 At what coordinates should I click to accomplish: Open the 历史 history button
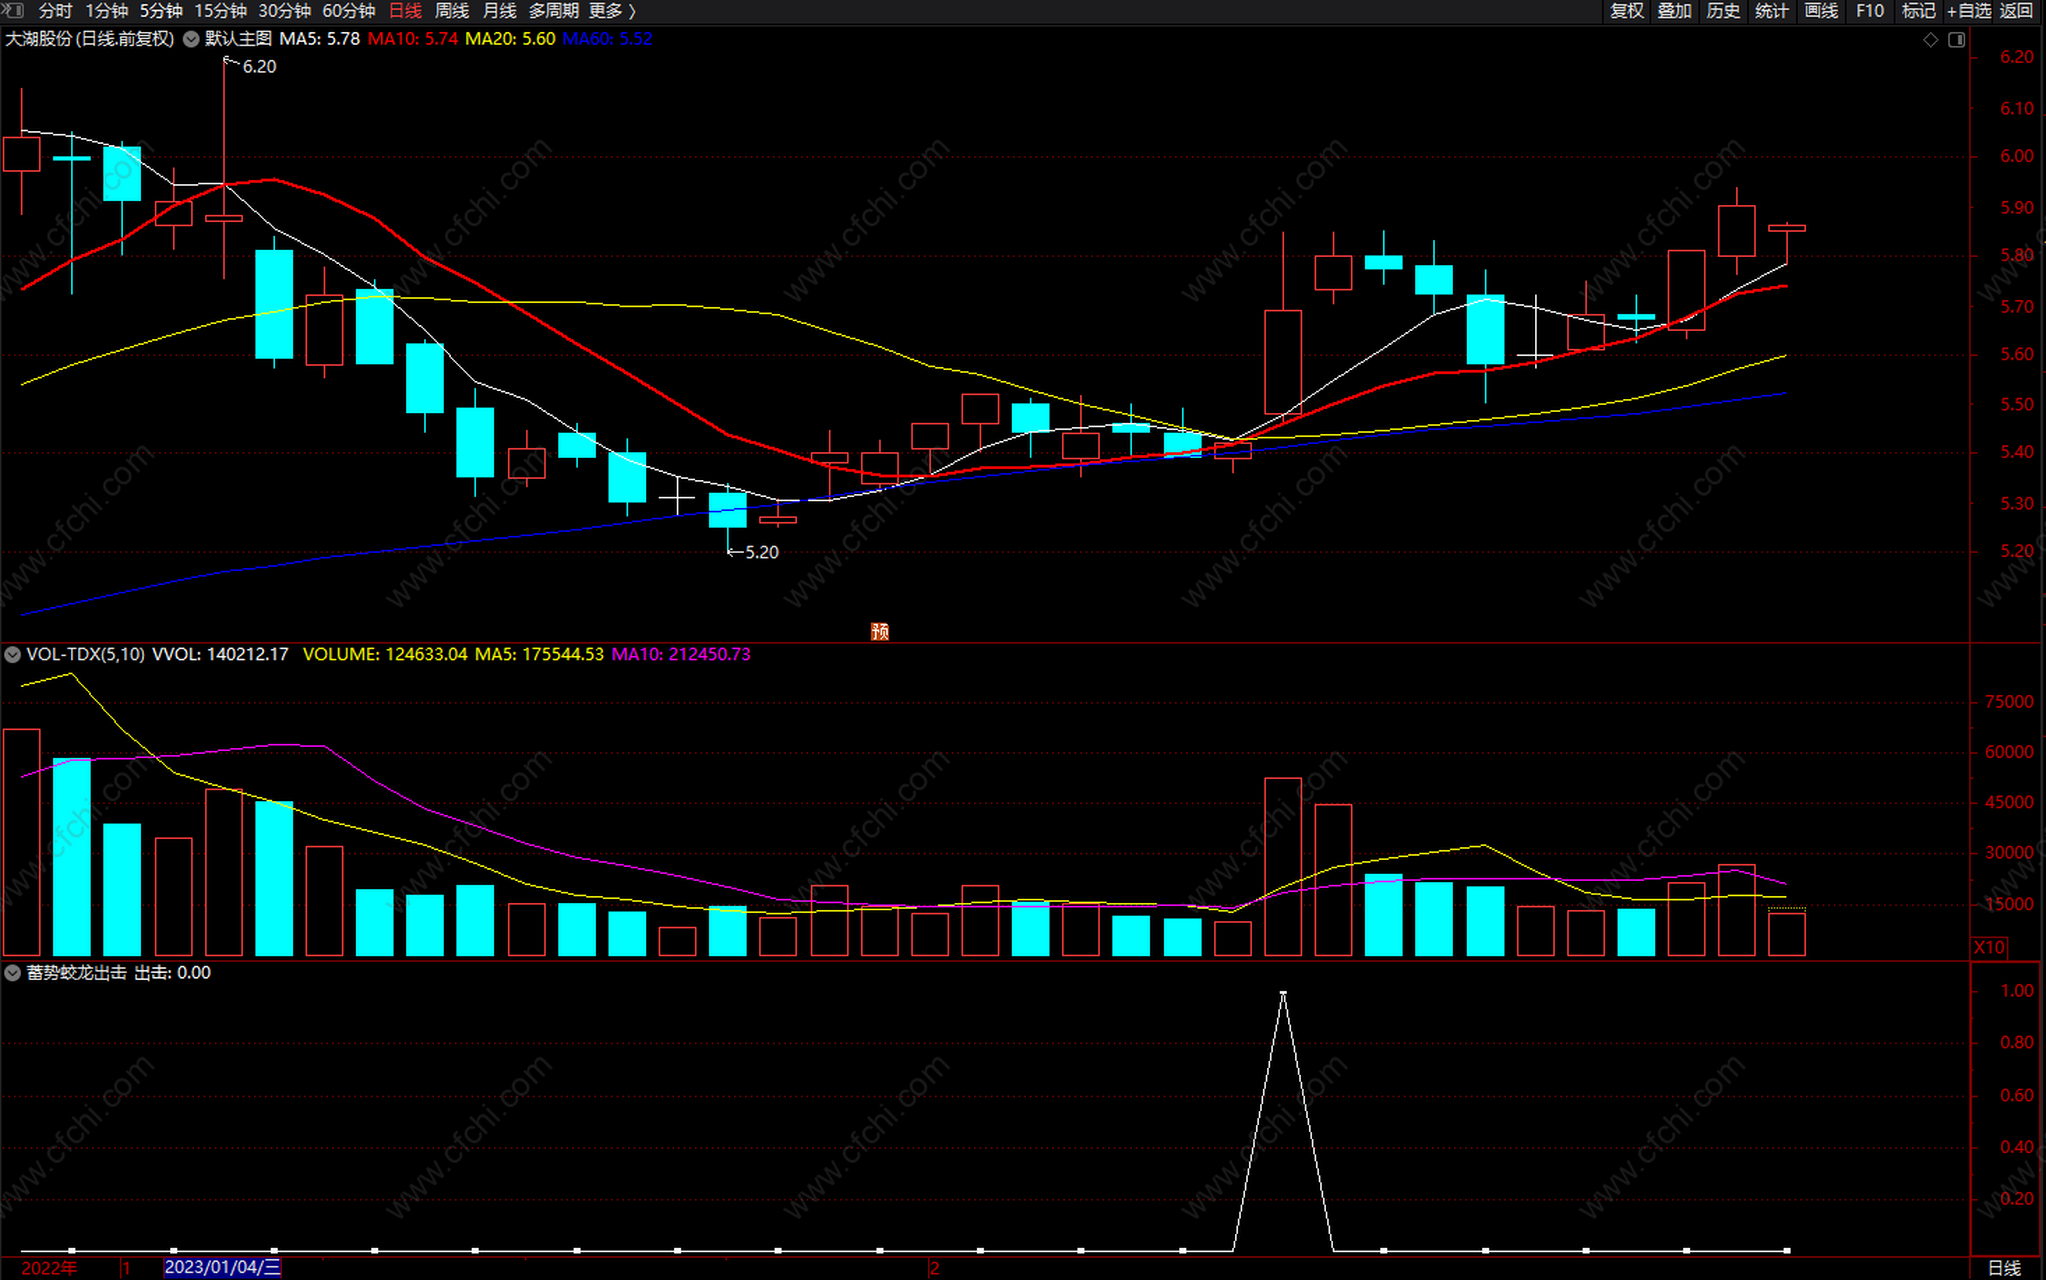click(x=1723, y=11)
